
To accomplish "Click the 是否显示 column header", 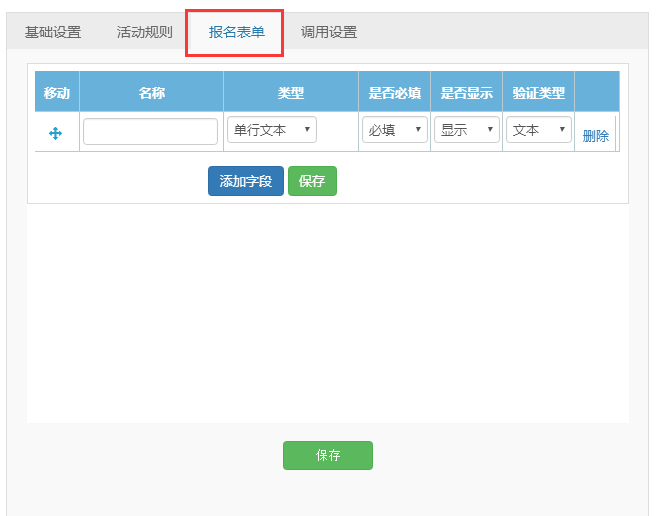I will tap(466, 93).
